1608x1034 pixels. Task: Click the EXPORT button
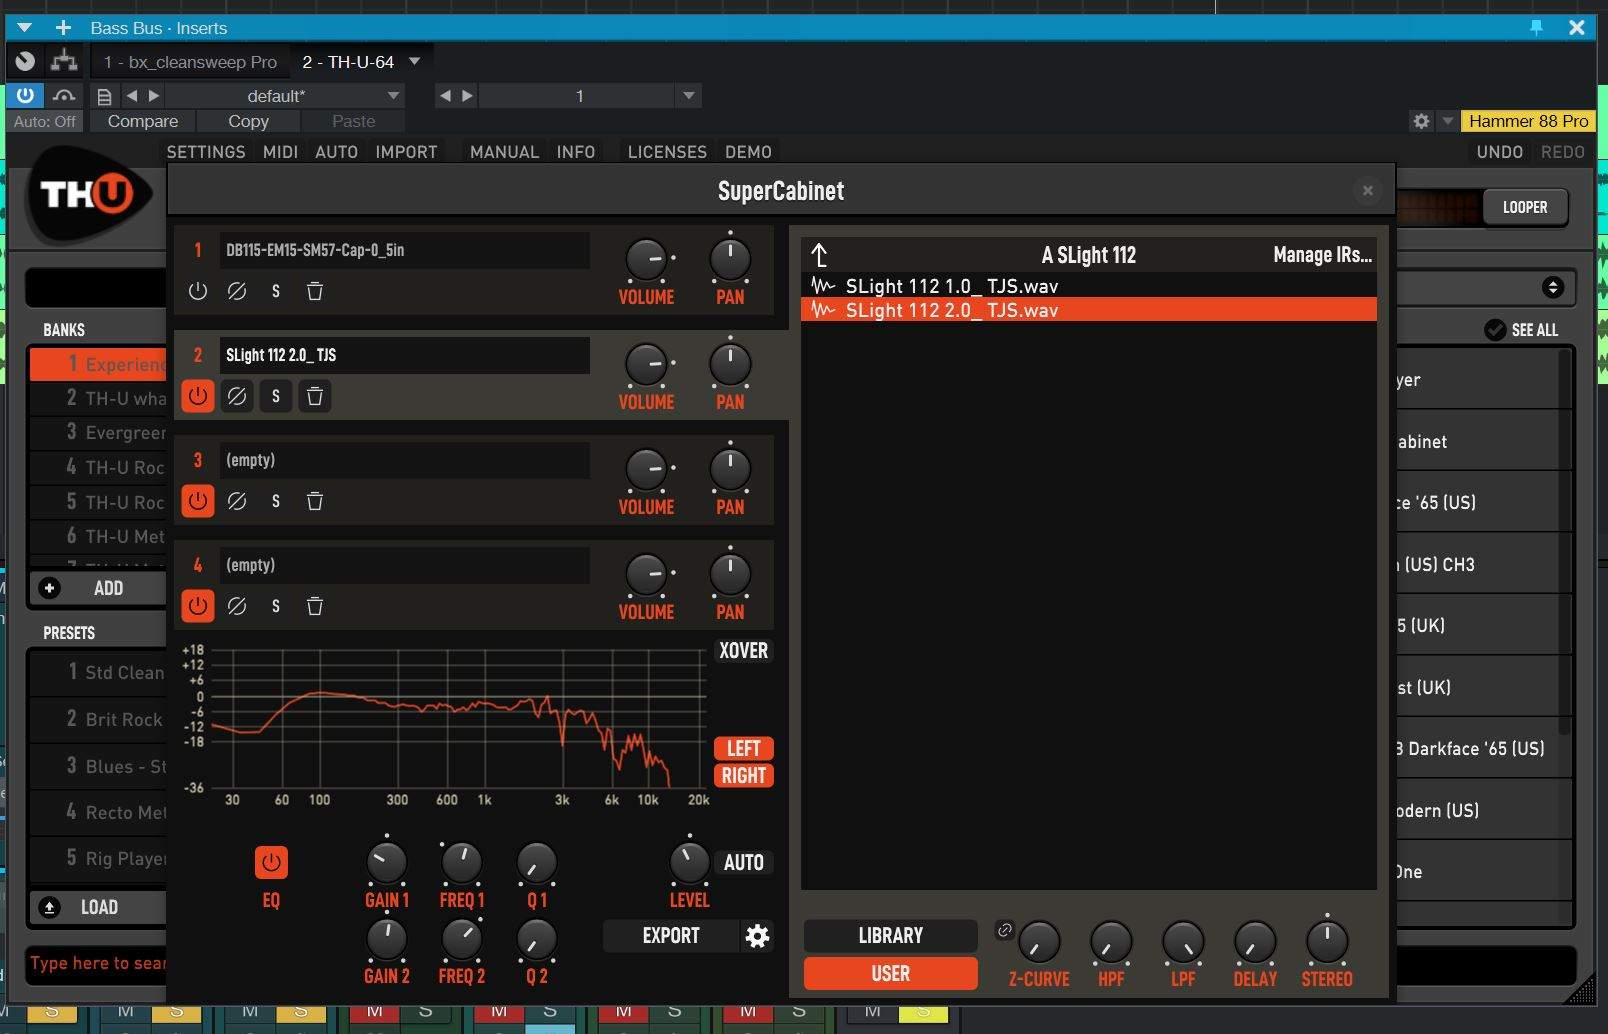(671, 936)
